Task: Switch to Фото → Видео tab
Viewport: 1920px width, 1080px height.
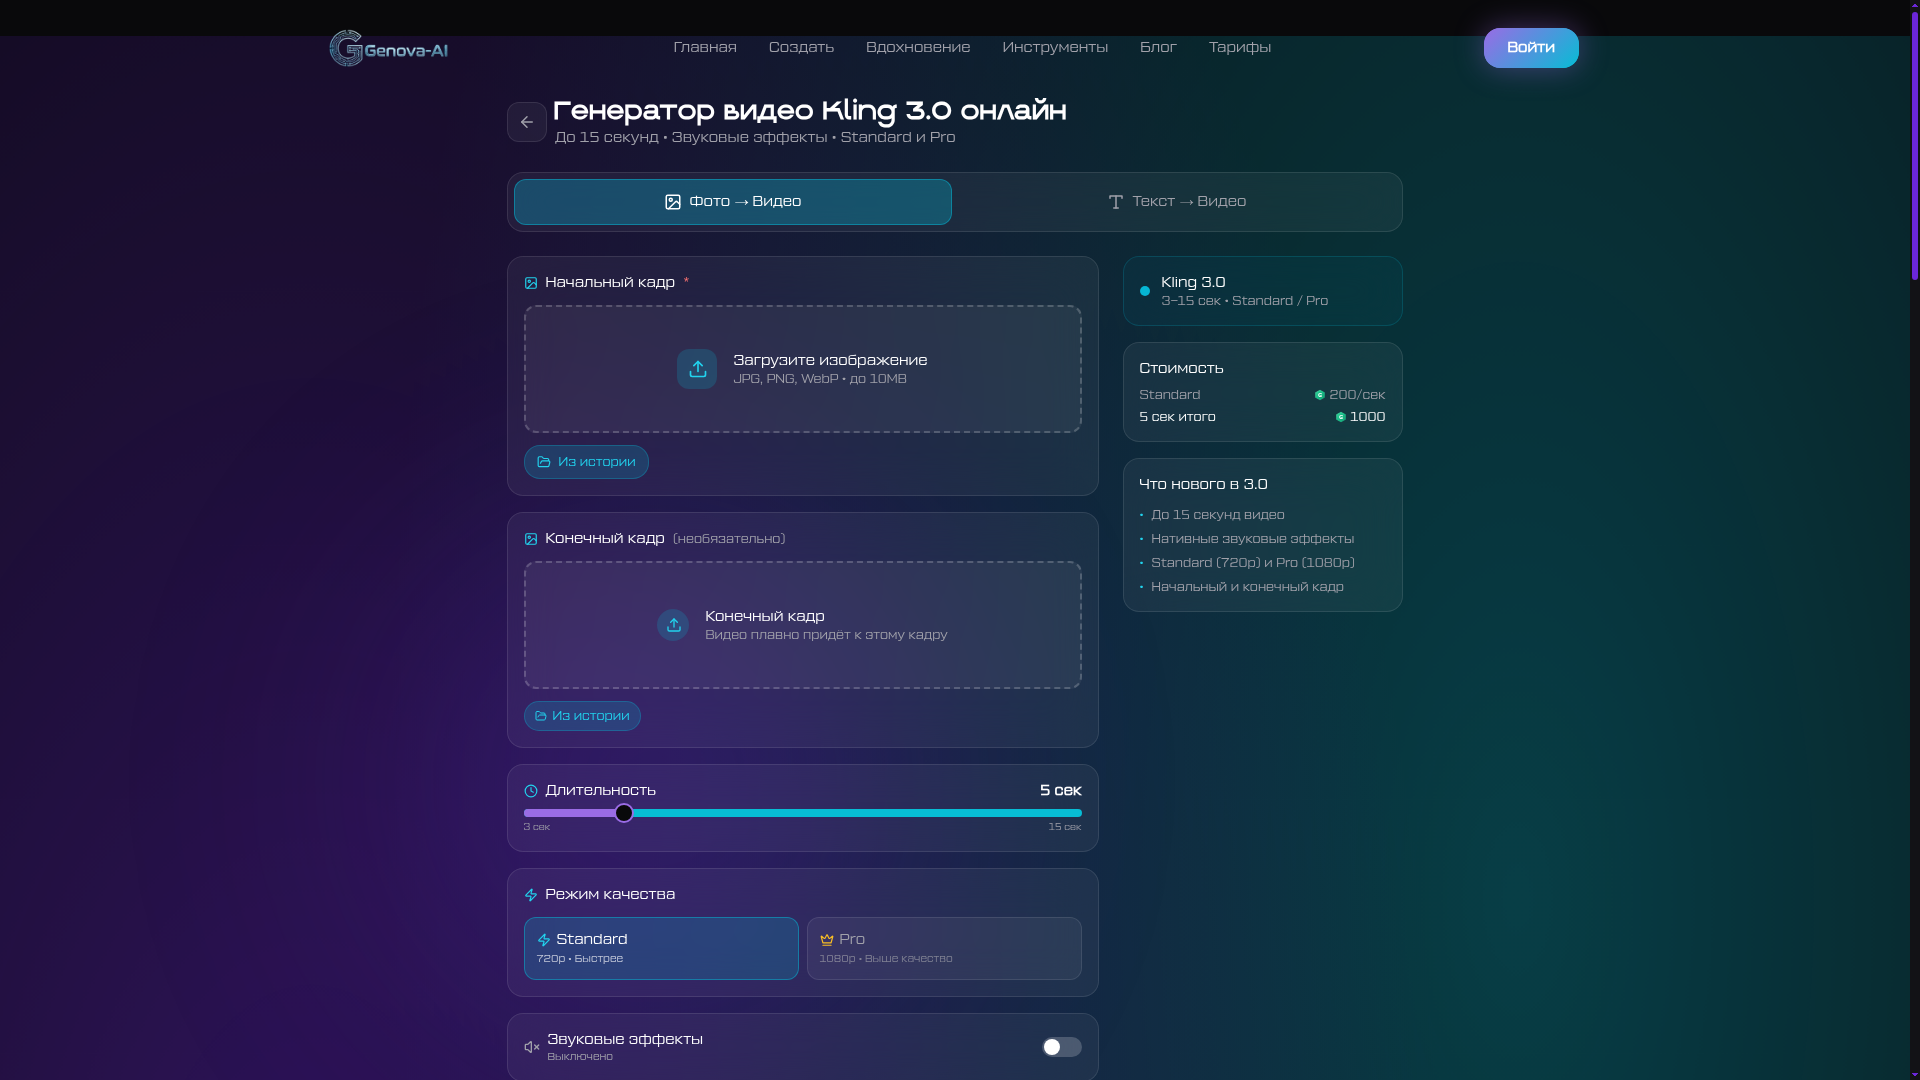Action: coord(733,202)
